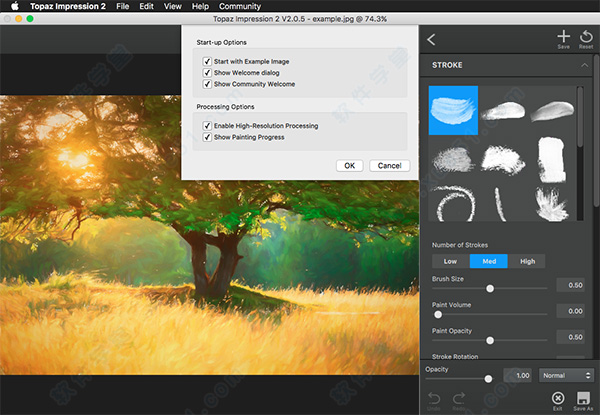The image size is (600, 415).
Task: Open the Topaz Impression 2 menu
Action: click(x=68, y=6)
